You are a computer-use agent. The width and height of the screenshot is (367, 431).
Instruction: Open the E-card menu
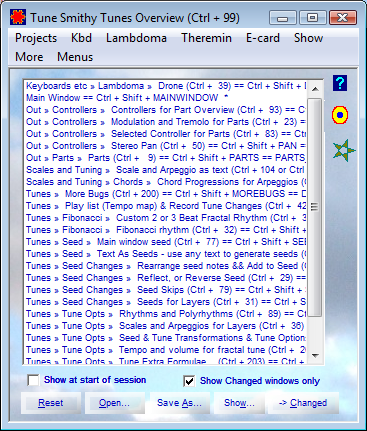point(263,38)
